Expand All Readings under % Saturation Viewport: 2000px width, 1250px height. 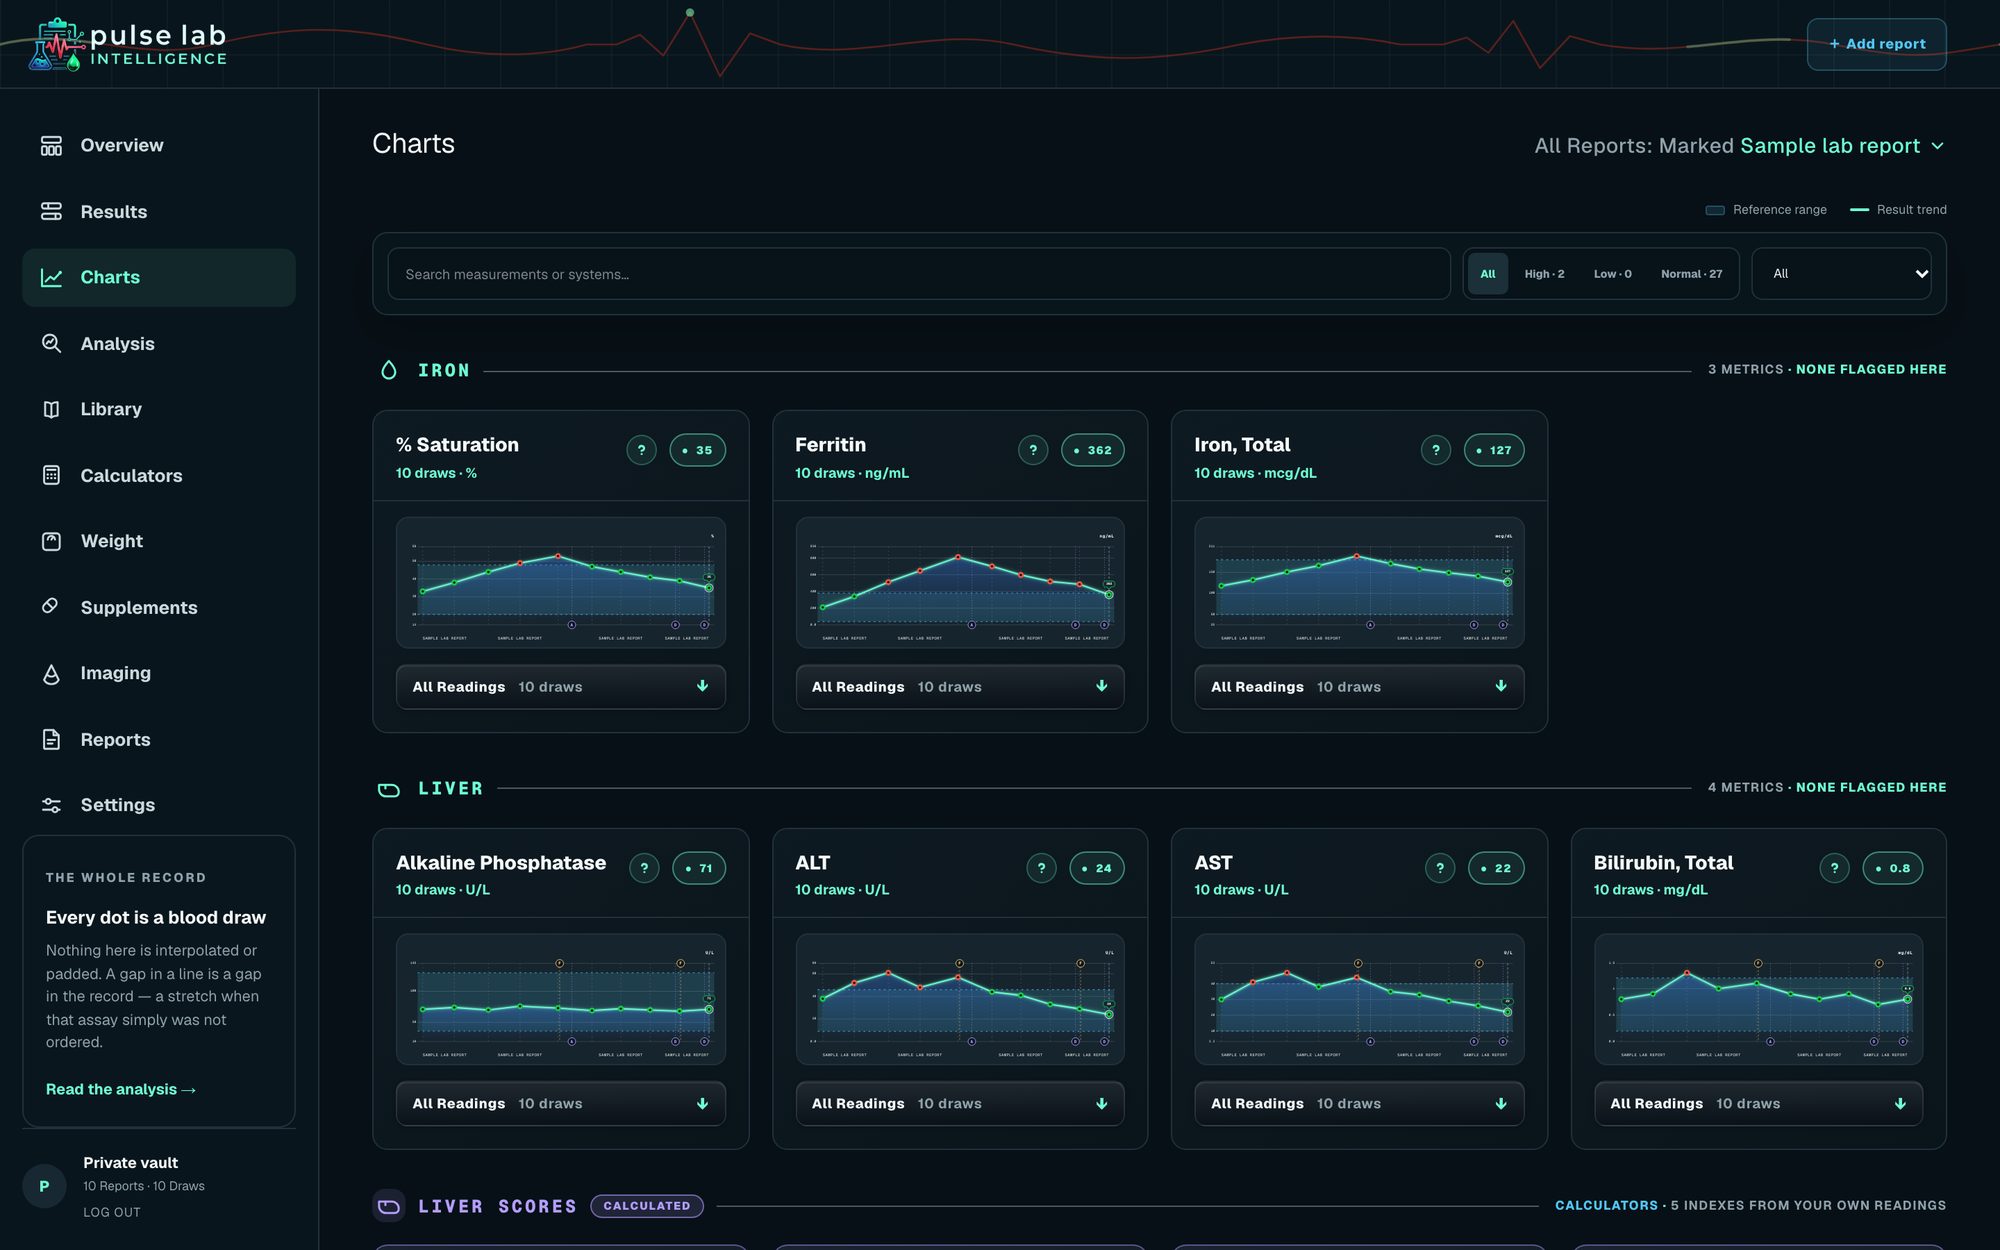coord(561,687)
